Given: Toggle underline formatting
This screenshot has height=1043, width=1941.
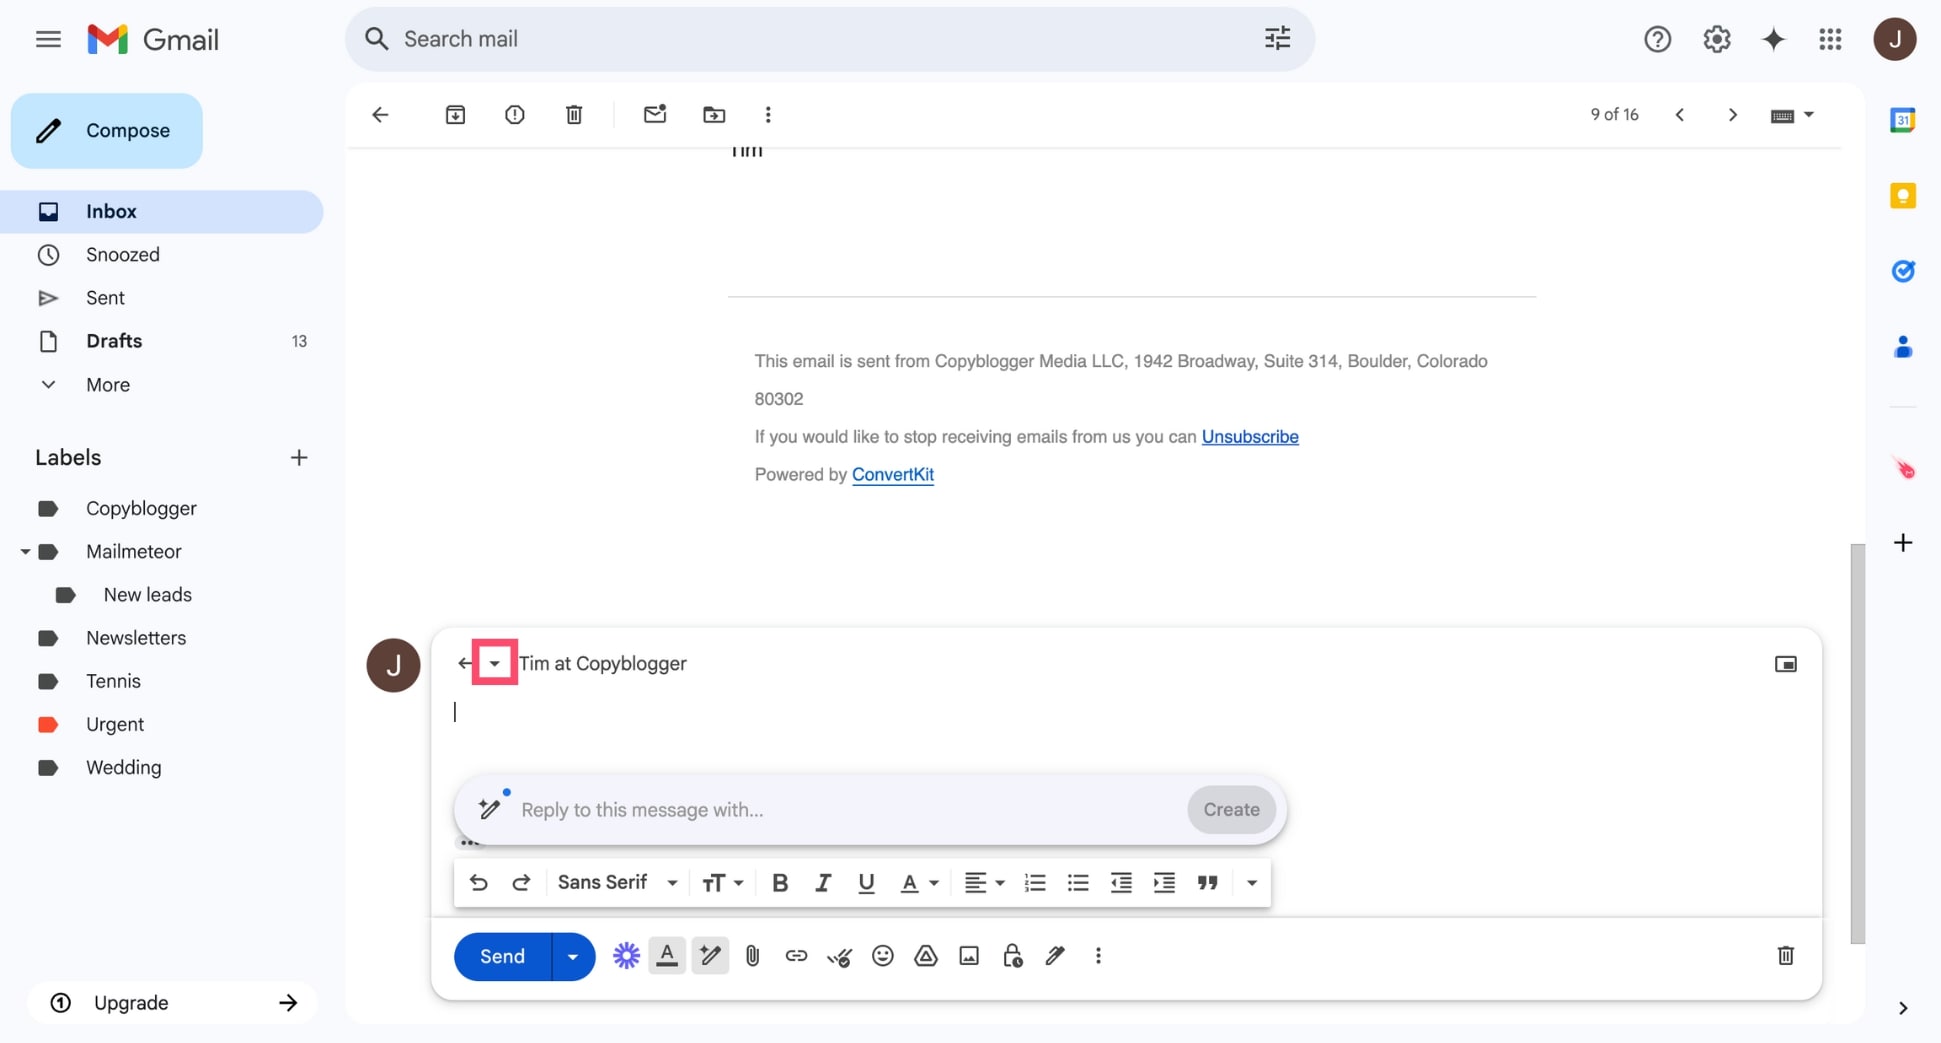Looking at the screenshot, I should point(866,883).
